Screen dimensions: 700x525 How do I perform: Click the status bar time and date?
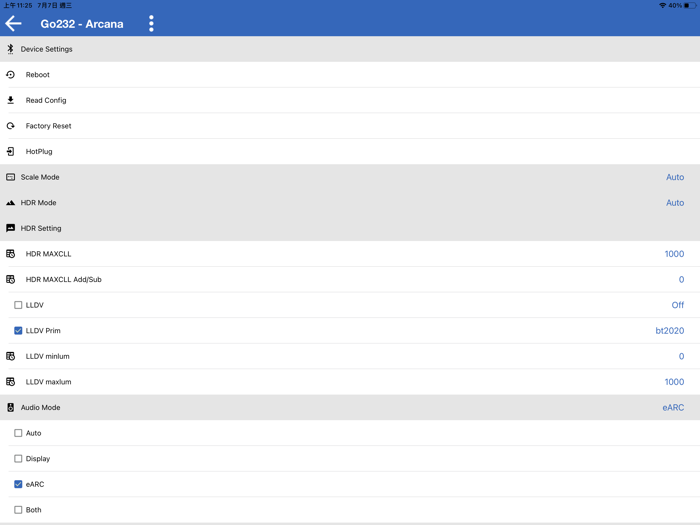tap(38, 5)
